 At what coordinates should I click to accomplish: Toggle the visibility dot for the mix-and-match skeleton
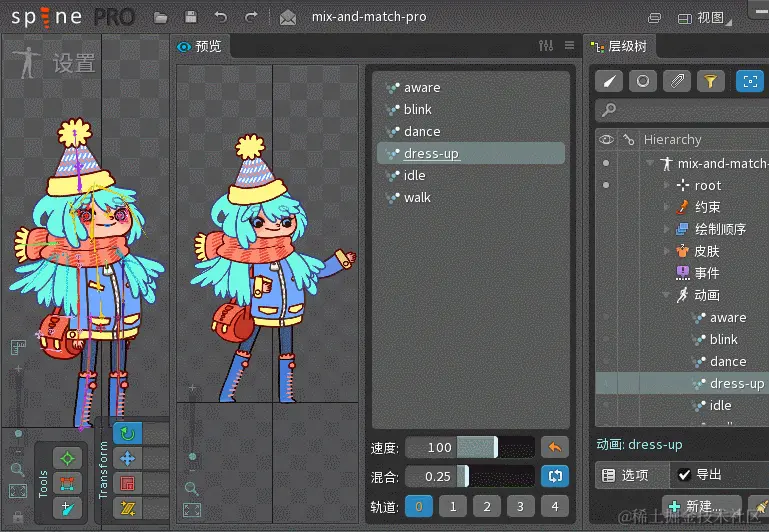click(606, 163)
